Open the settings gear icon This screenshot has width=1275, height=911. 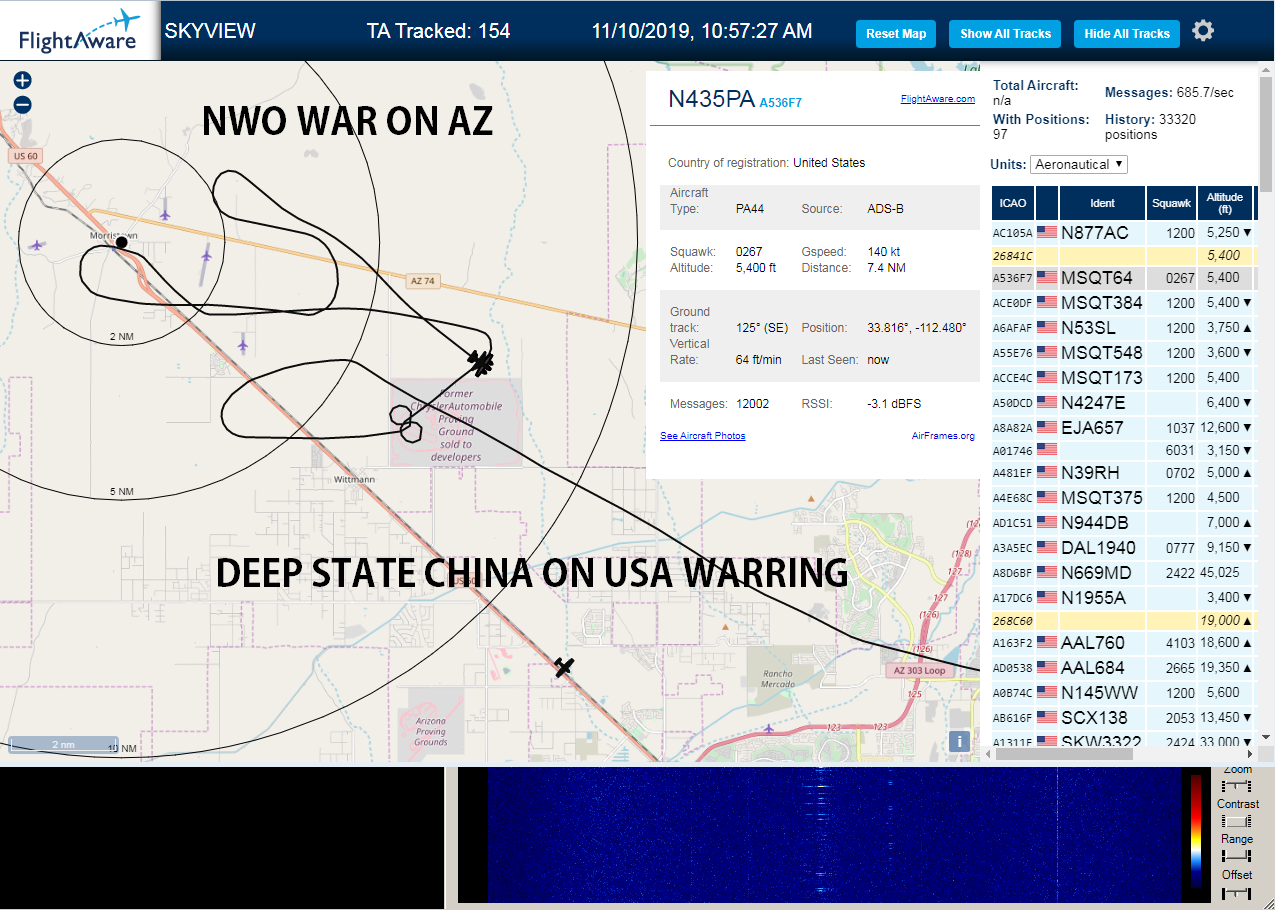click(x=1203, y=31)
